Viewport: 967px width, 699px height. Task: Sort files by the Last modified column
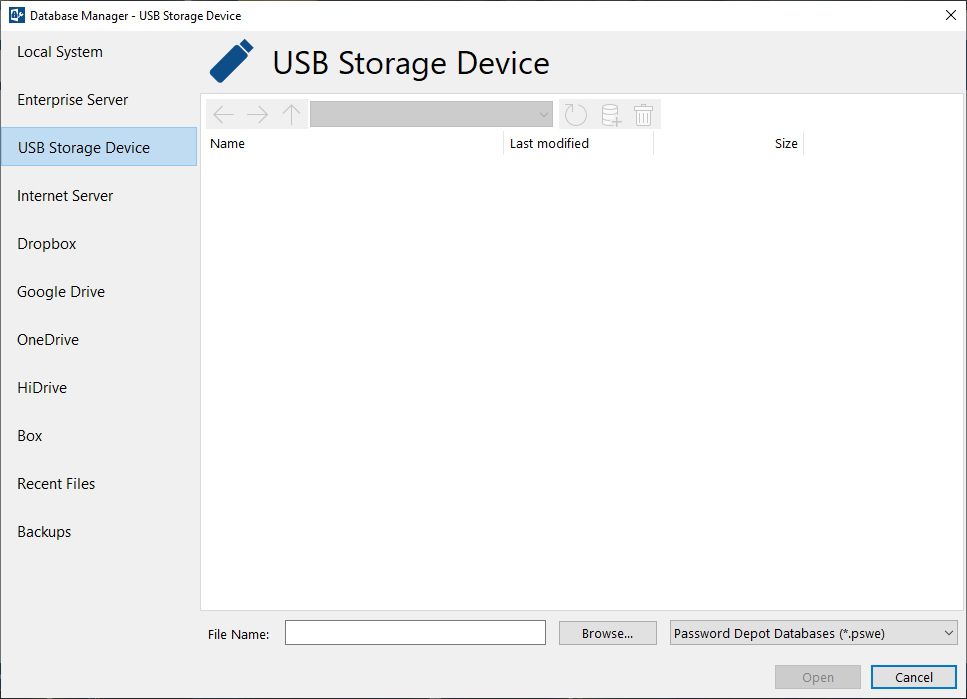point(549,144)
